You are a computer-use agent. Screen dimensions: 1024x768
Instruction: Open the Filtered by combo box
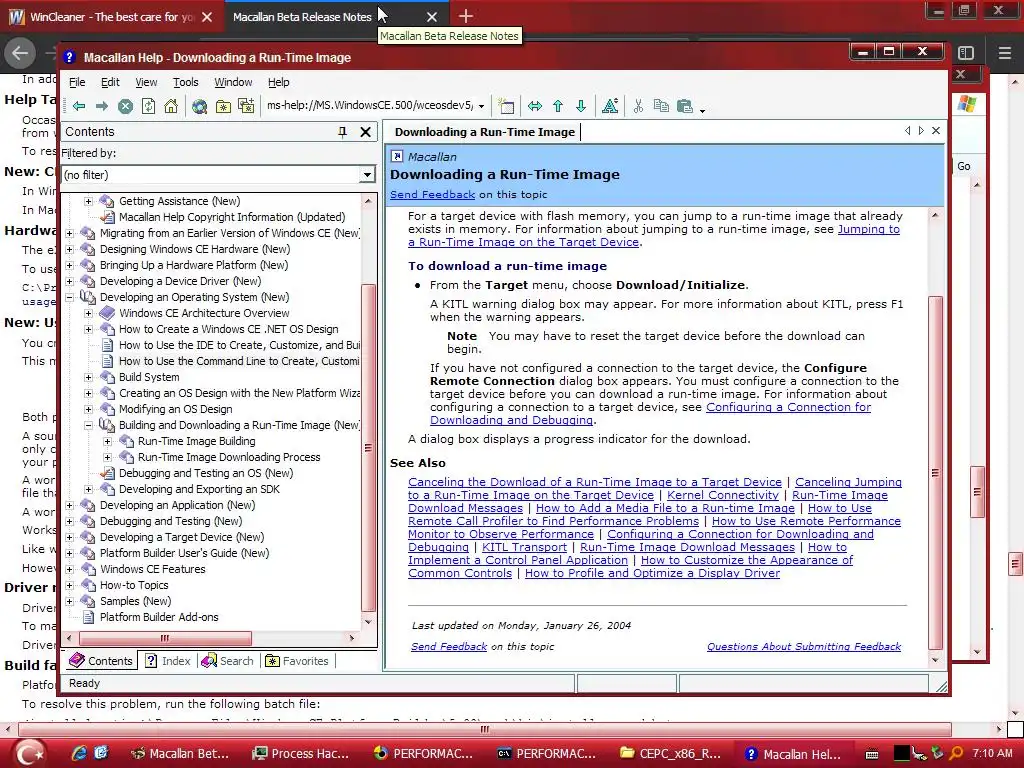click(x=218, y=174)
